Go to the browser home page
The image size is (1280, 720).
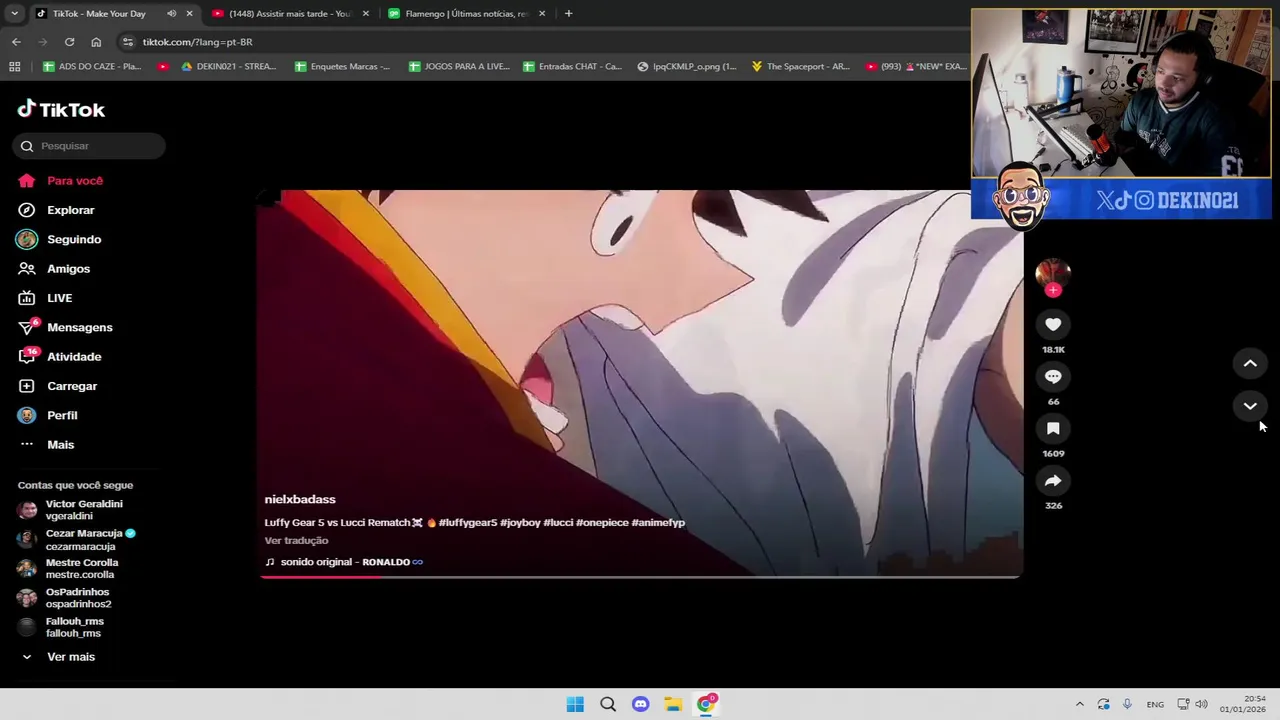point(96,42)
